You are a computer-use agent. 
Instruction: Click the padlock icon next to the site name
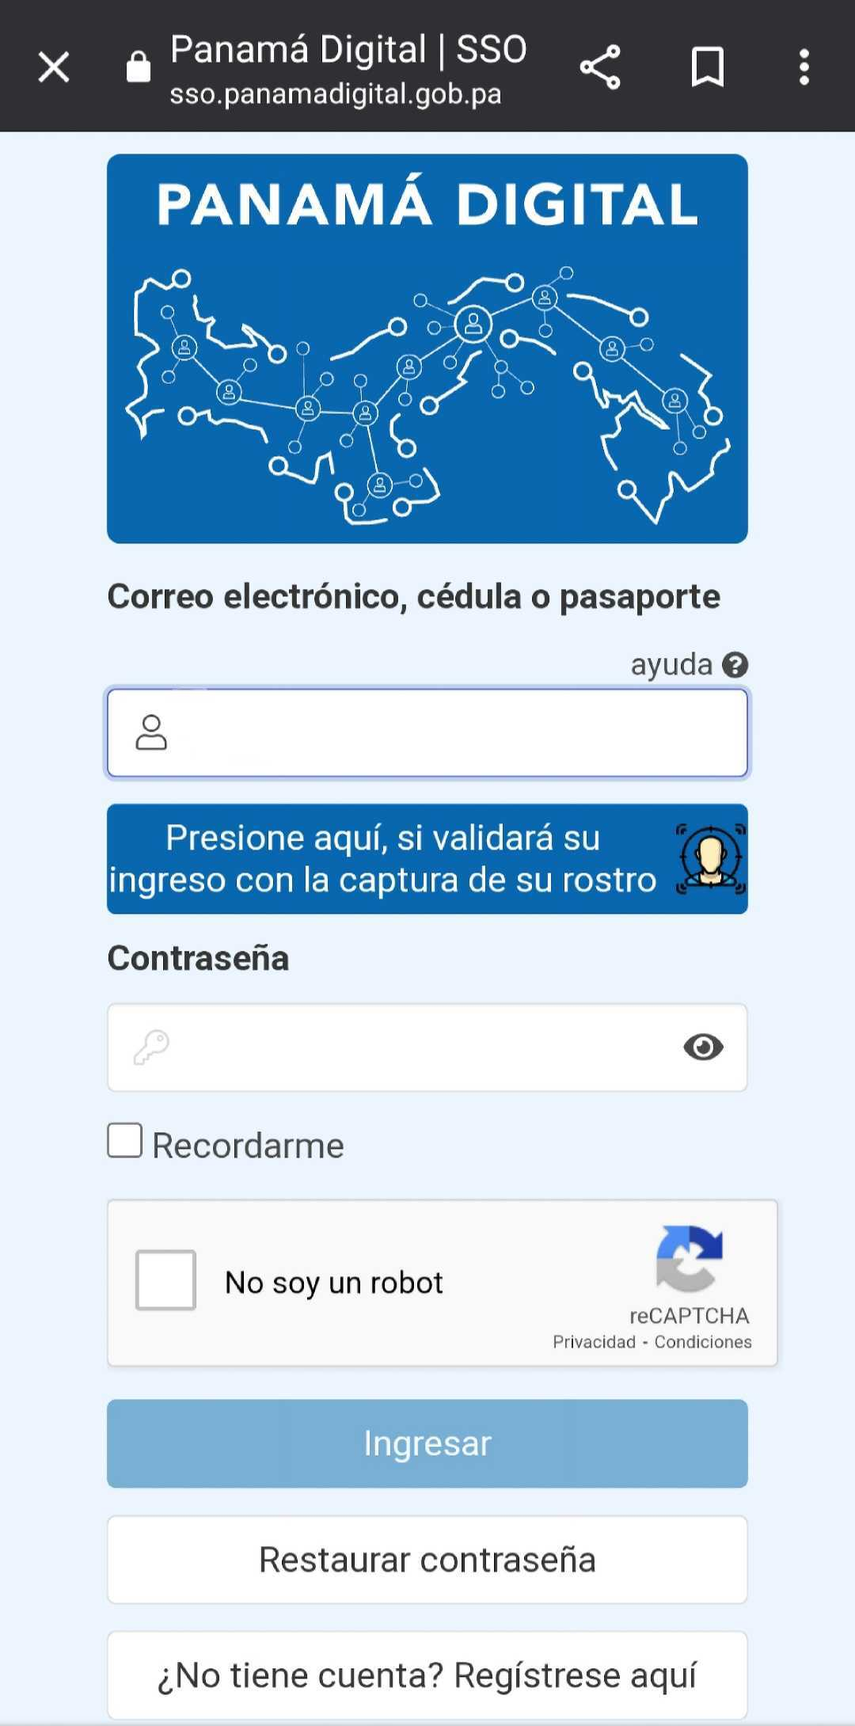click(x=138, y=66)
